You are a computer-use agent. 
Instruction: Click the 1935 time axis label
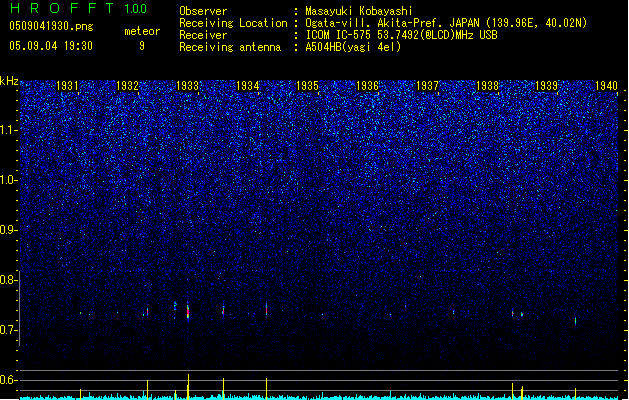click(307, 85)
